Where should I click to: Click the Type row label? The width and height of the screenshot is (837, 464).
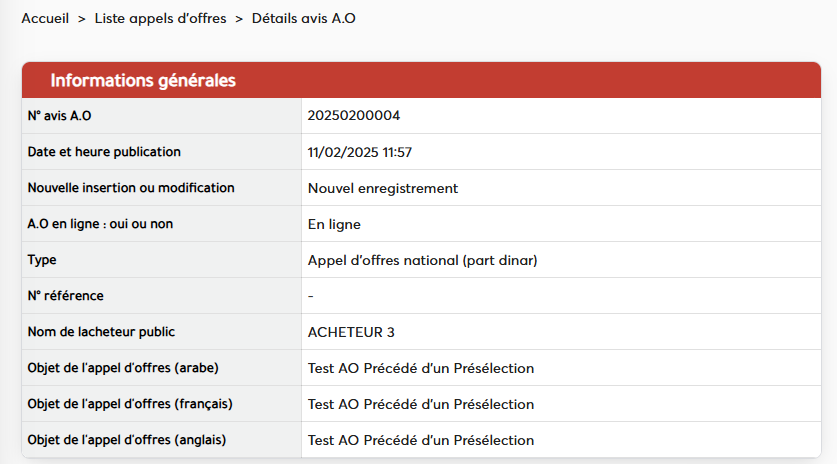[x=42, y=260]
